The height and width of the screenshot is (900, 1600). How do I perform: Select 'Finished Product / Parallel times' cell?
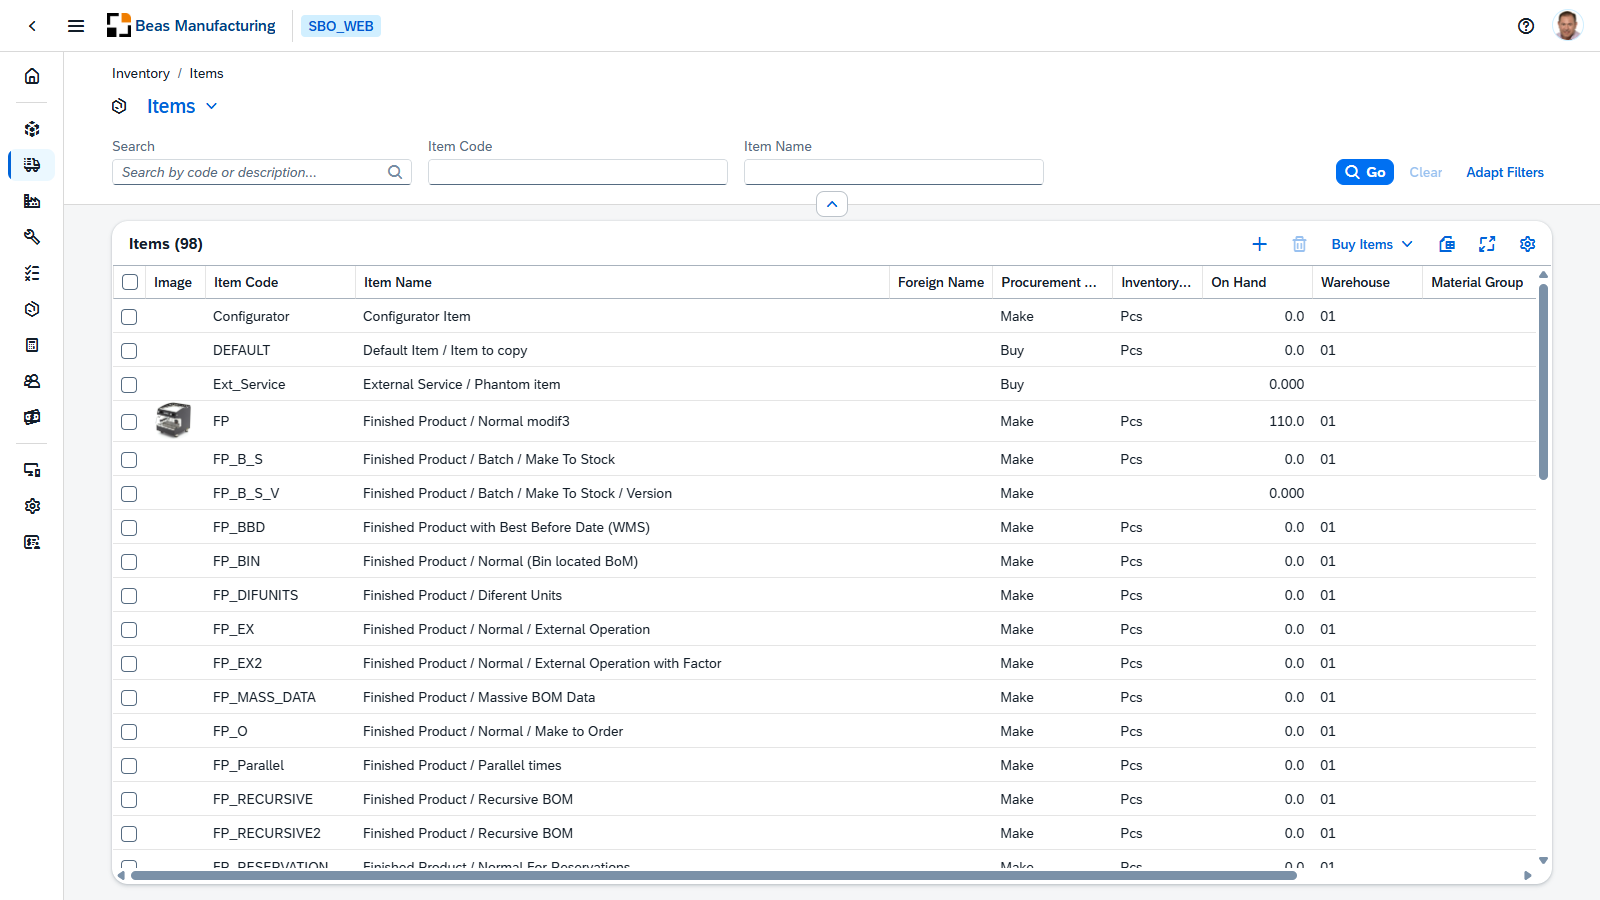462,765
